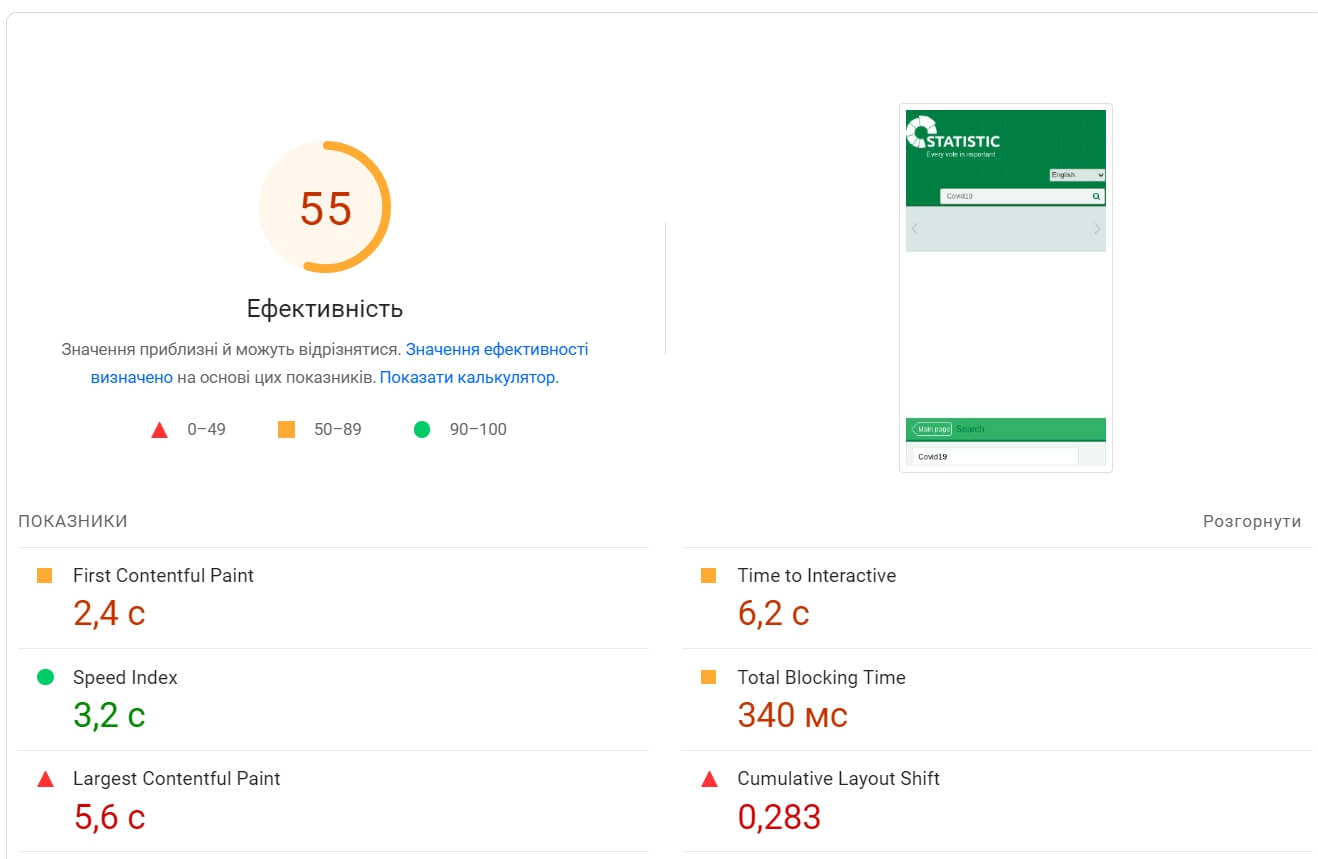Image resolution: width=1318 pixels, height=859 pixels.
Task: Click the Covid19 search field in the preview header
Action: pyautogui.click(x=1014, y=197)
